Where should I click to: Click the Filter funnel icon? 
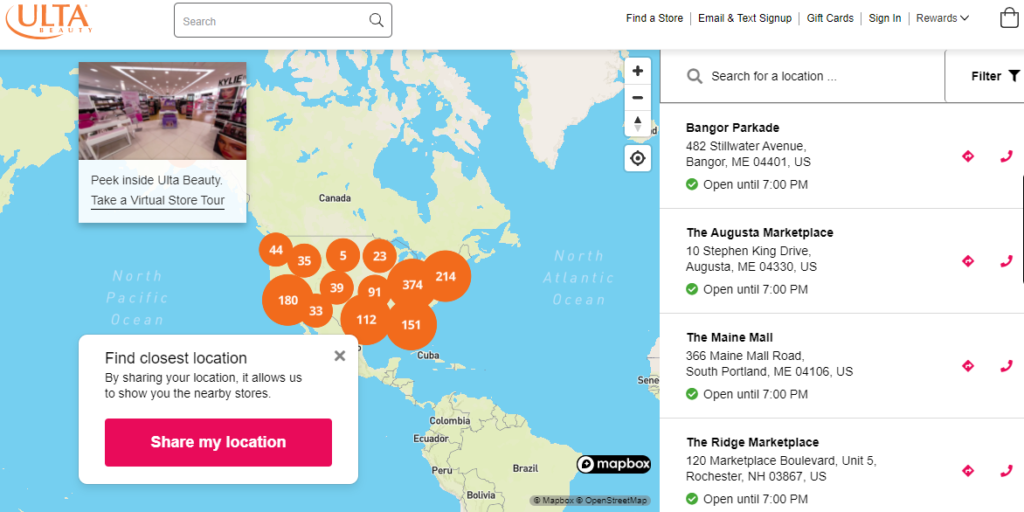[1014, 76]
